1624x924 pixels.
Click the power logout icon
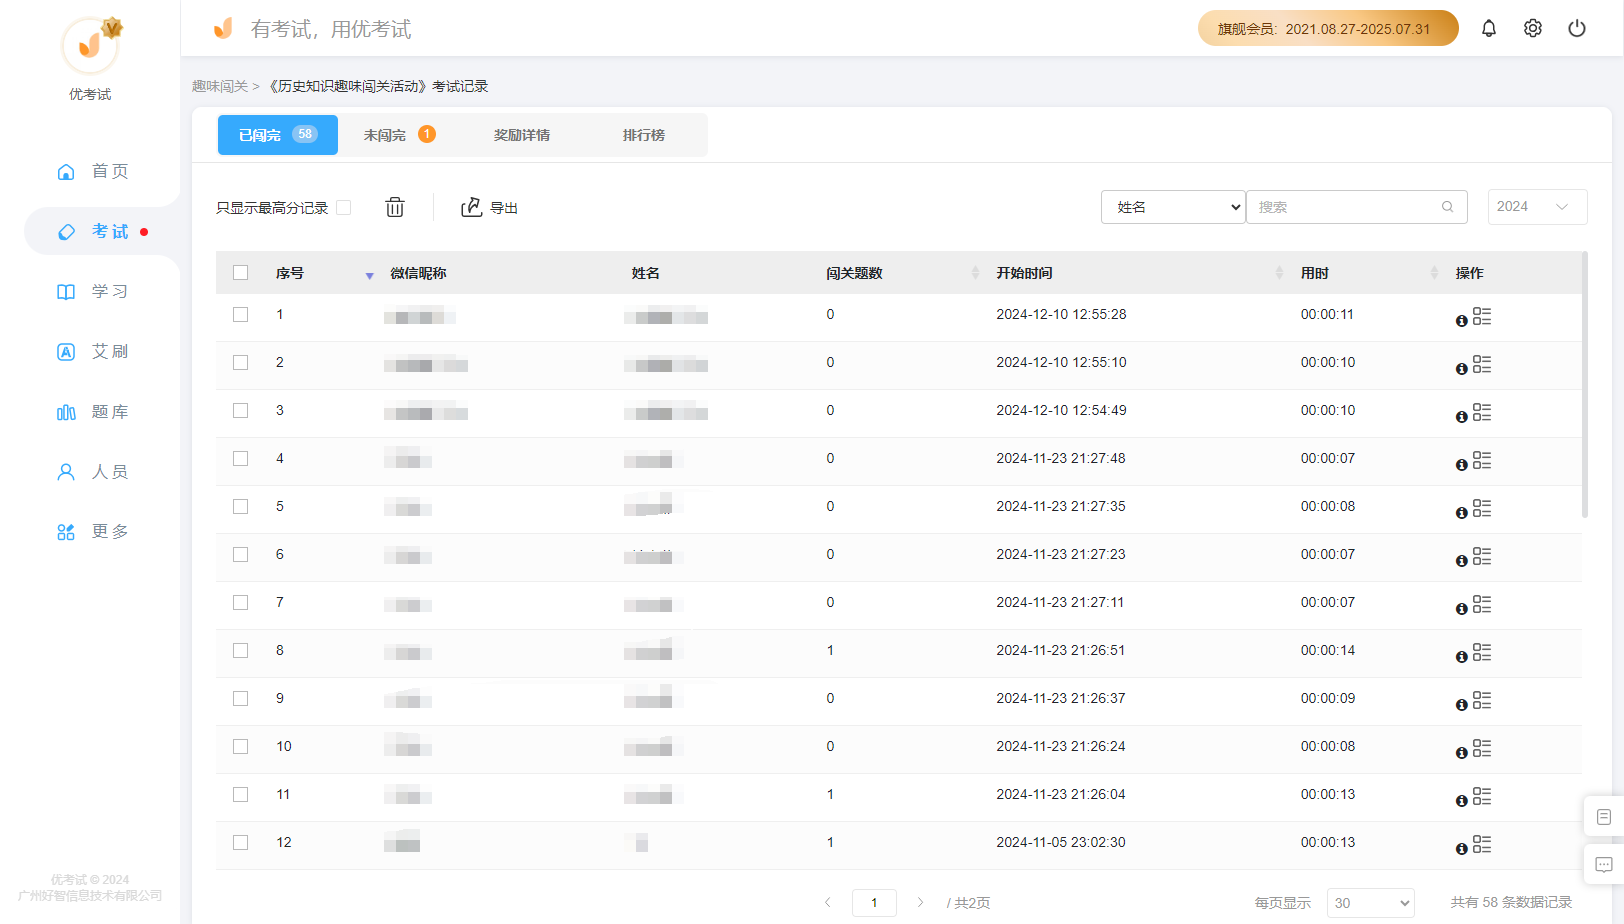(1577, 28)
